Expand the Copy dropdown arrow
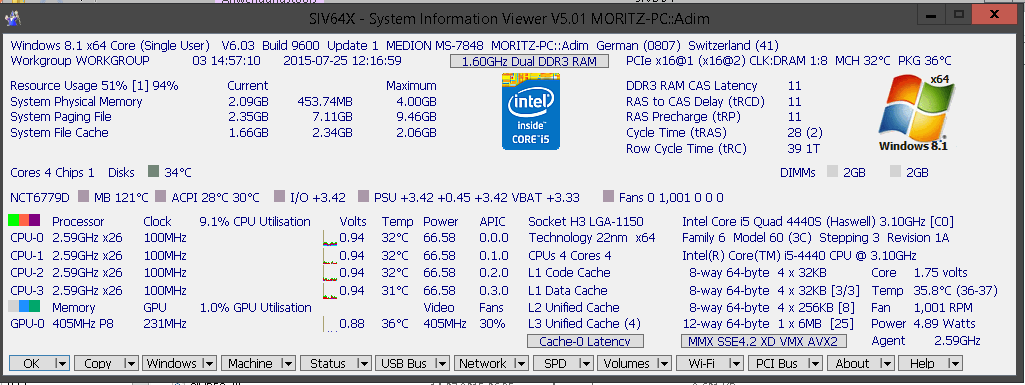 coord(130,363)
